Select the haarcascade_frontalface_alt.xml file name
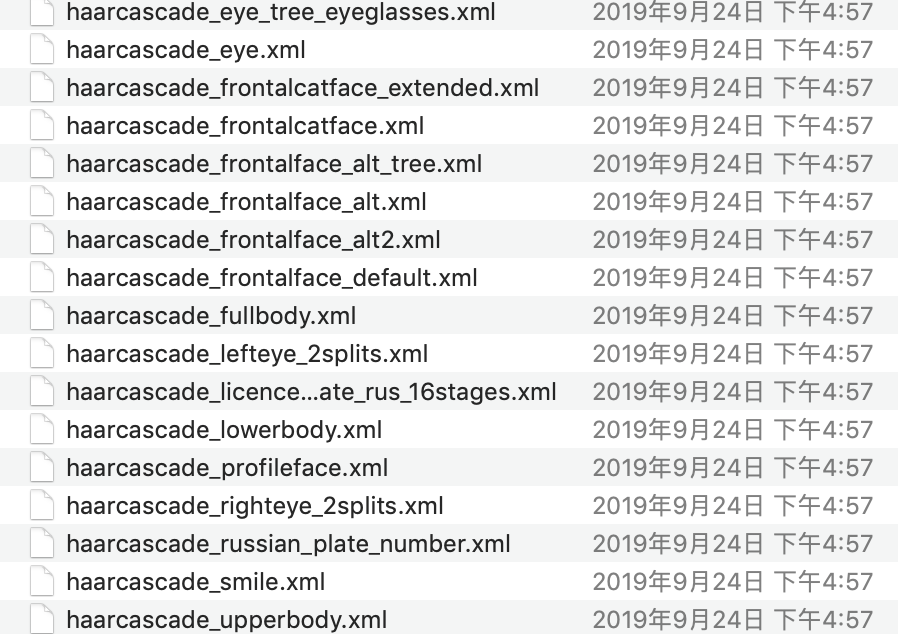898x634 pixels. [x=246, y=202]
